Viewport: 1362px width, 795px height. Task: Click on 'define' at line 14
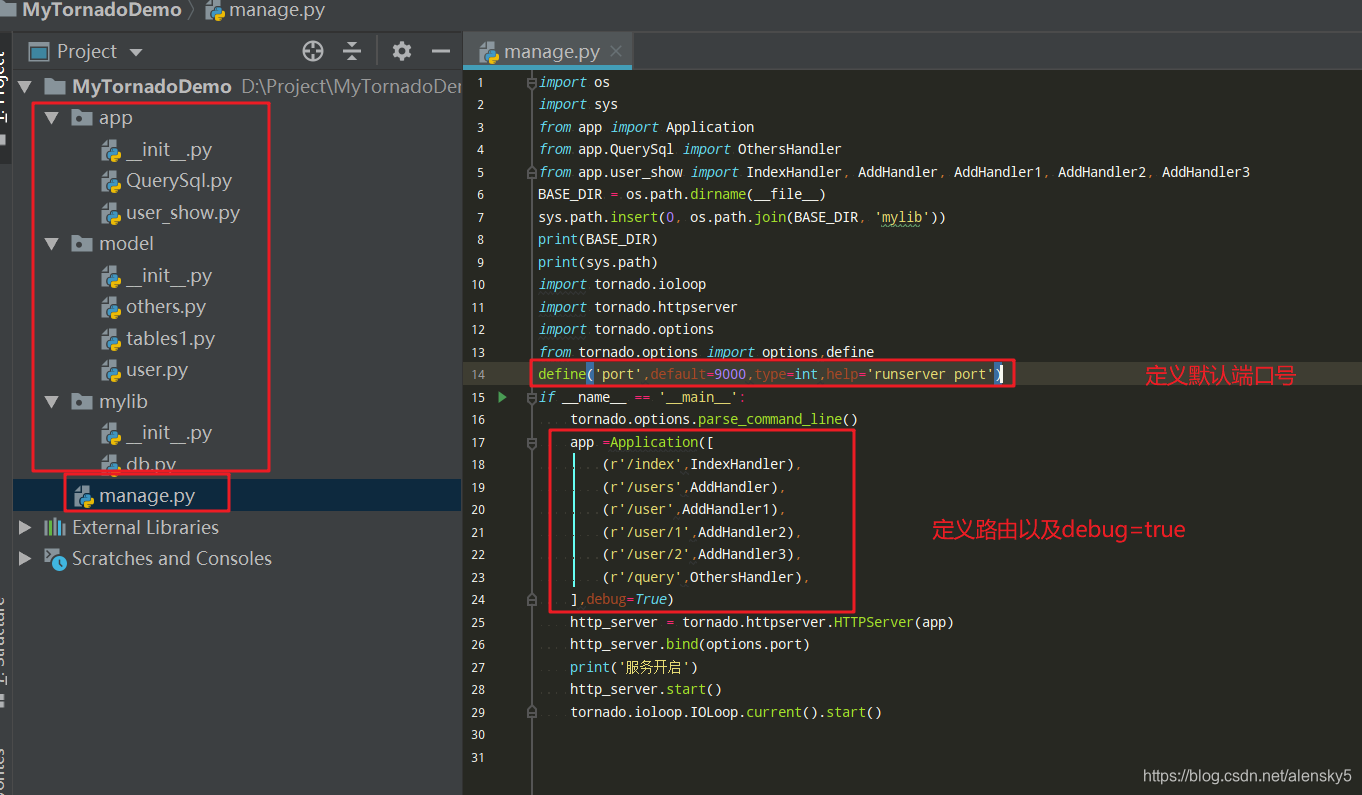click(x=562, y=374)
